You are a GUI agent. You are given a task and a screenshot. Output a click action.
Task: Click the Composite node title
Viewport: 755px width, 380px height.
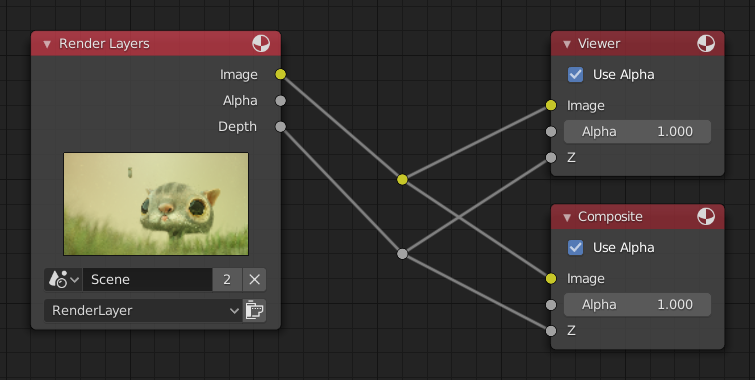pos(610,217)
